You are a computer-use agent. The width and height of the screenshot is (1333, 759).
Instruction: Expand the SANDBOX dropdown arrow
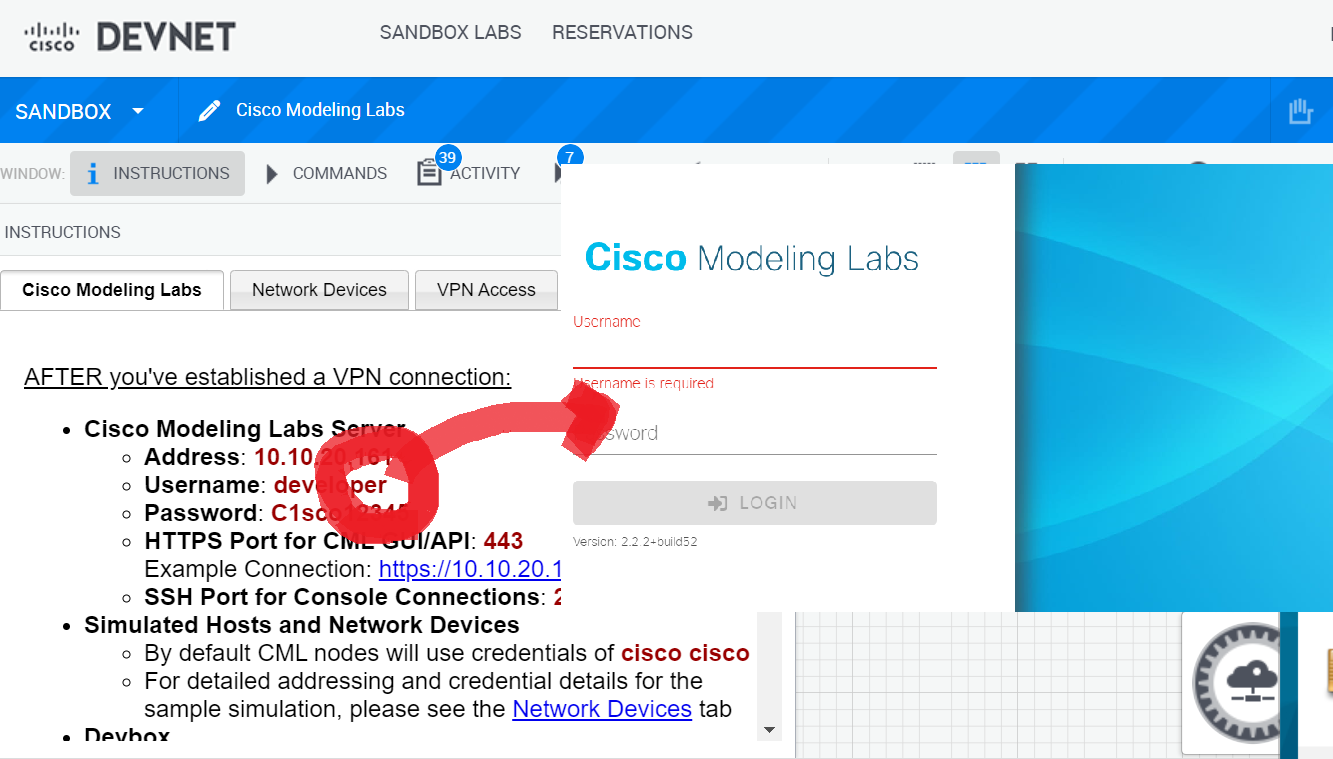pos(138,111)
